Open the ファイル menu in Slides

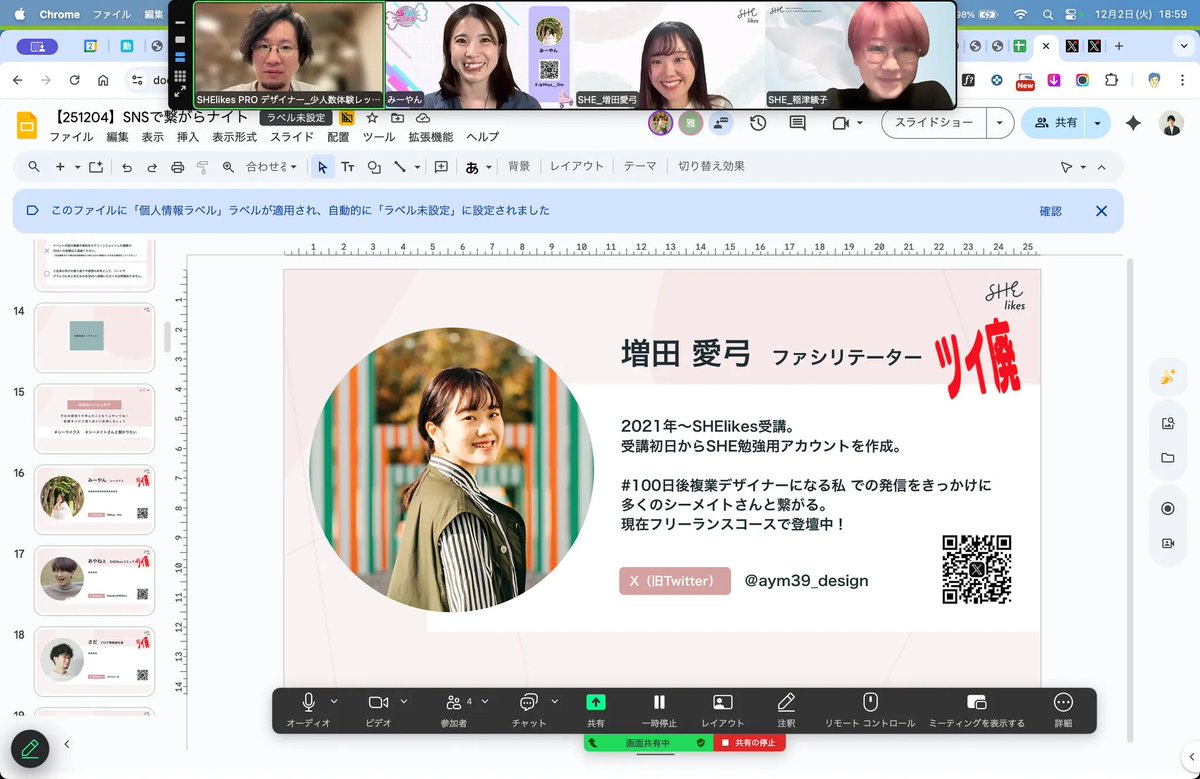(x=71, y=137)
